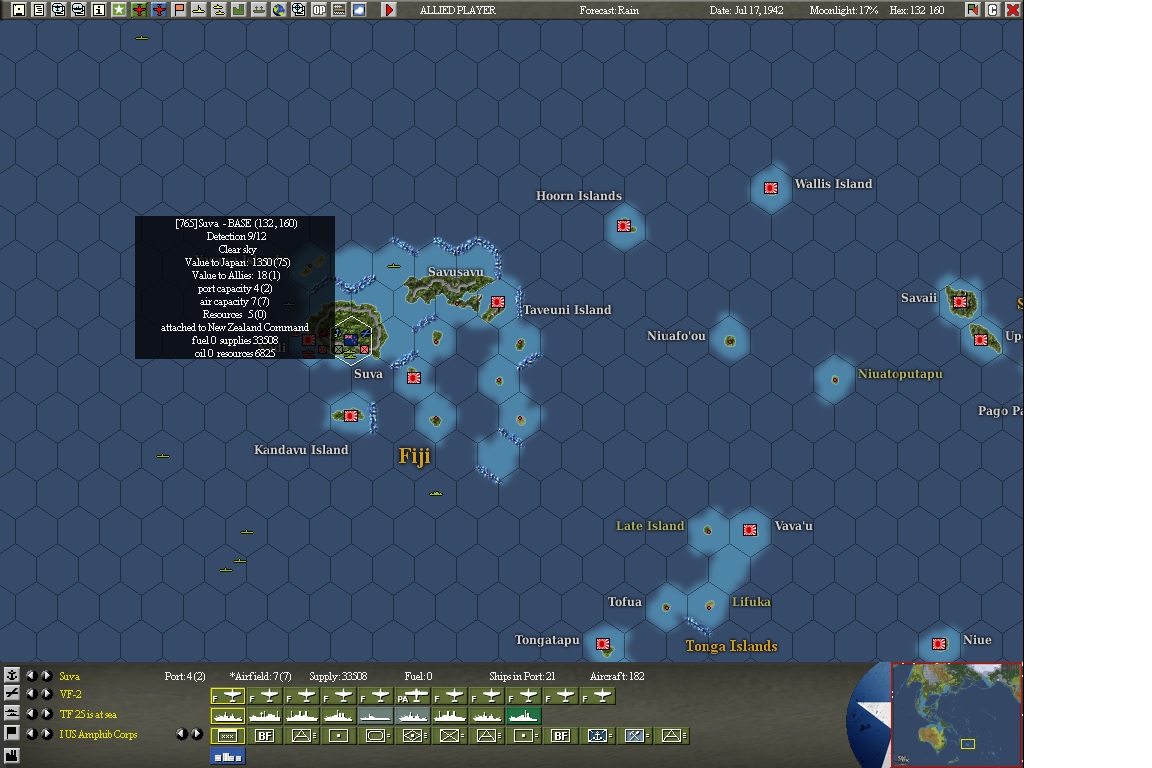Click the green and red flag icon
The height and width of the screenshot is (768, 1152).
tap(973, 10)
